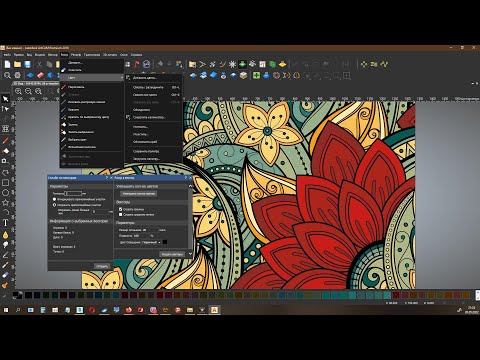Expand the highlighted 'Цвет' submenu arrow
This screenshot has width=480, height=360.
point(122,77)
